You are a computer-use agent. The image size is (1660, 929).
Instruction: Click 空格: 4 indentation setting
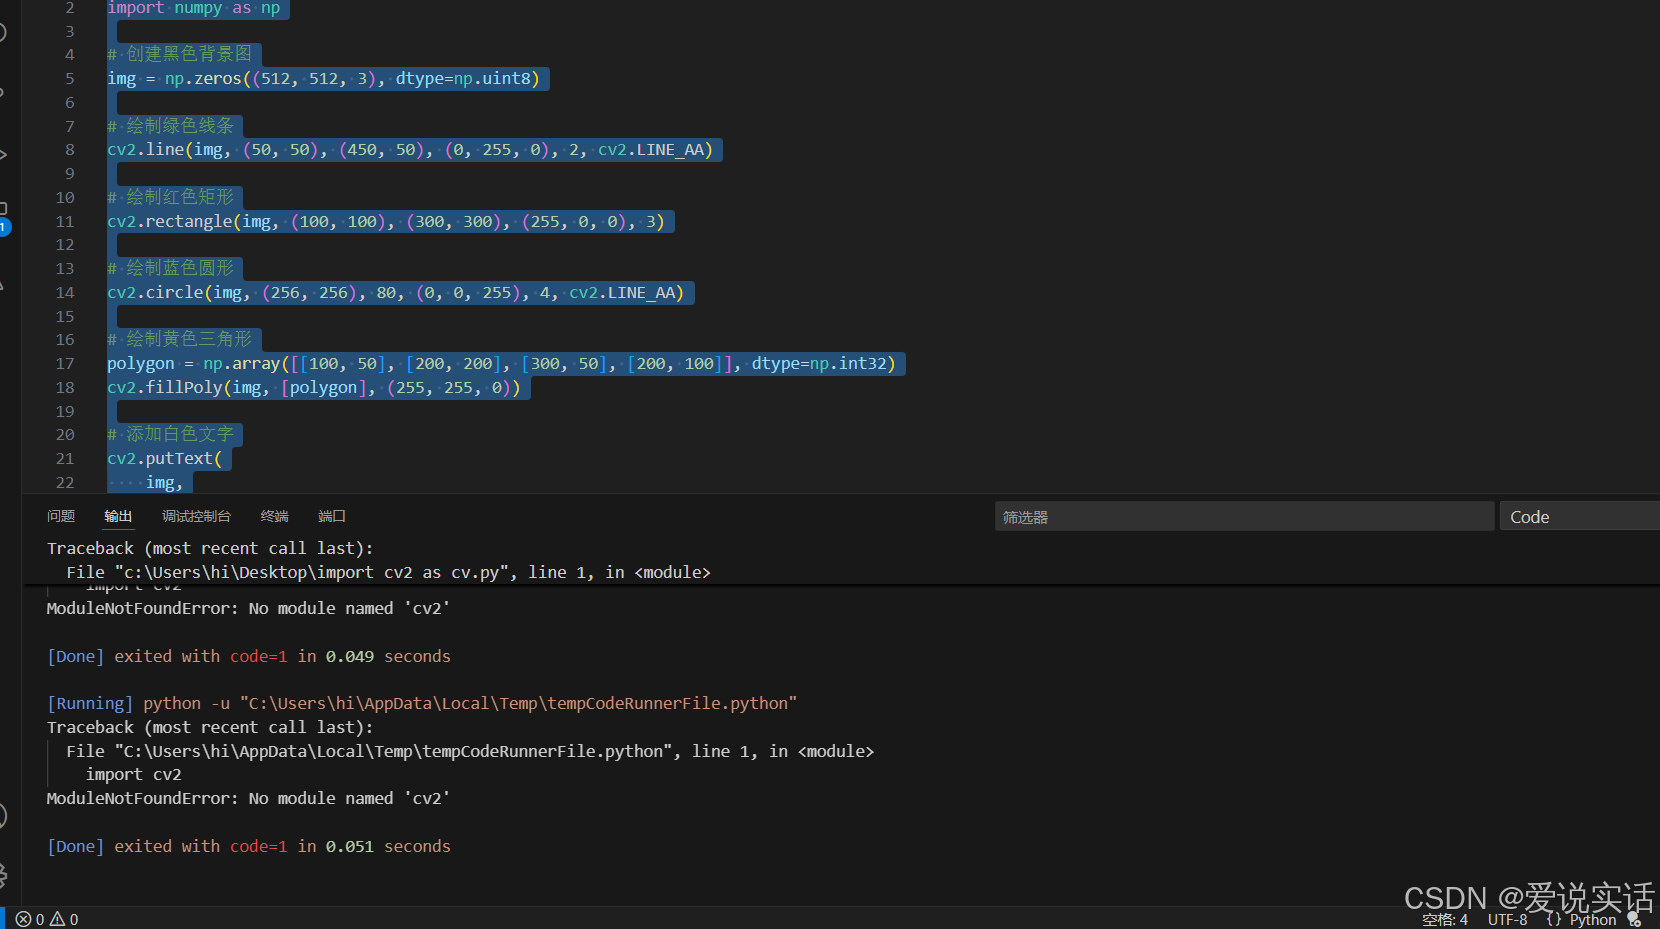(1443, 919)
